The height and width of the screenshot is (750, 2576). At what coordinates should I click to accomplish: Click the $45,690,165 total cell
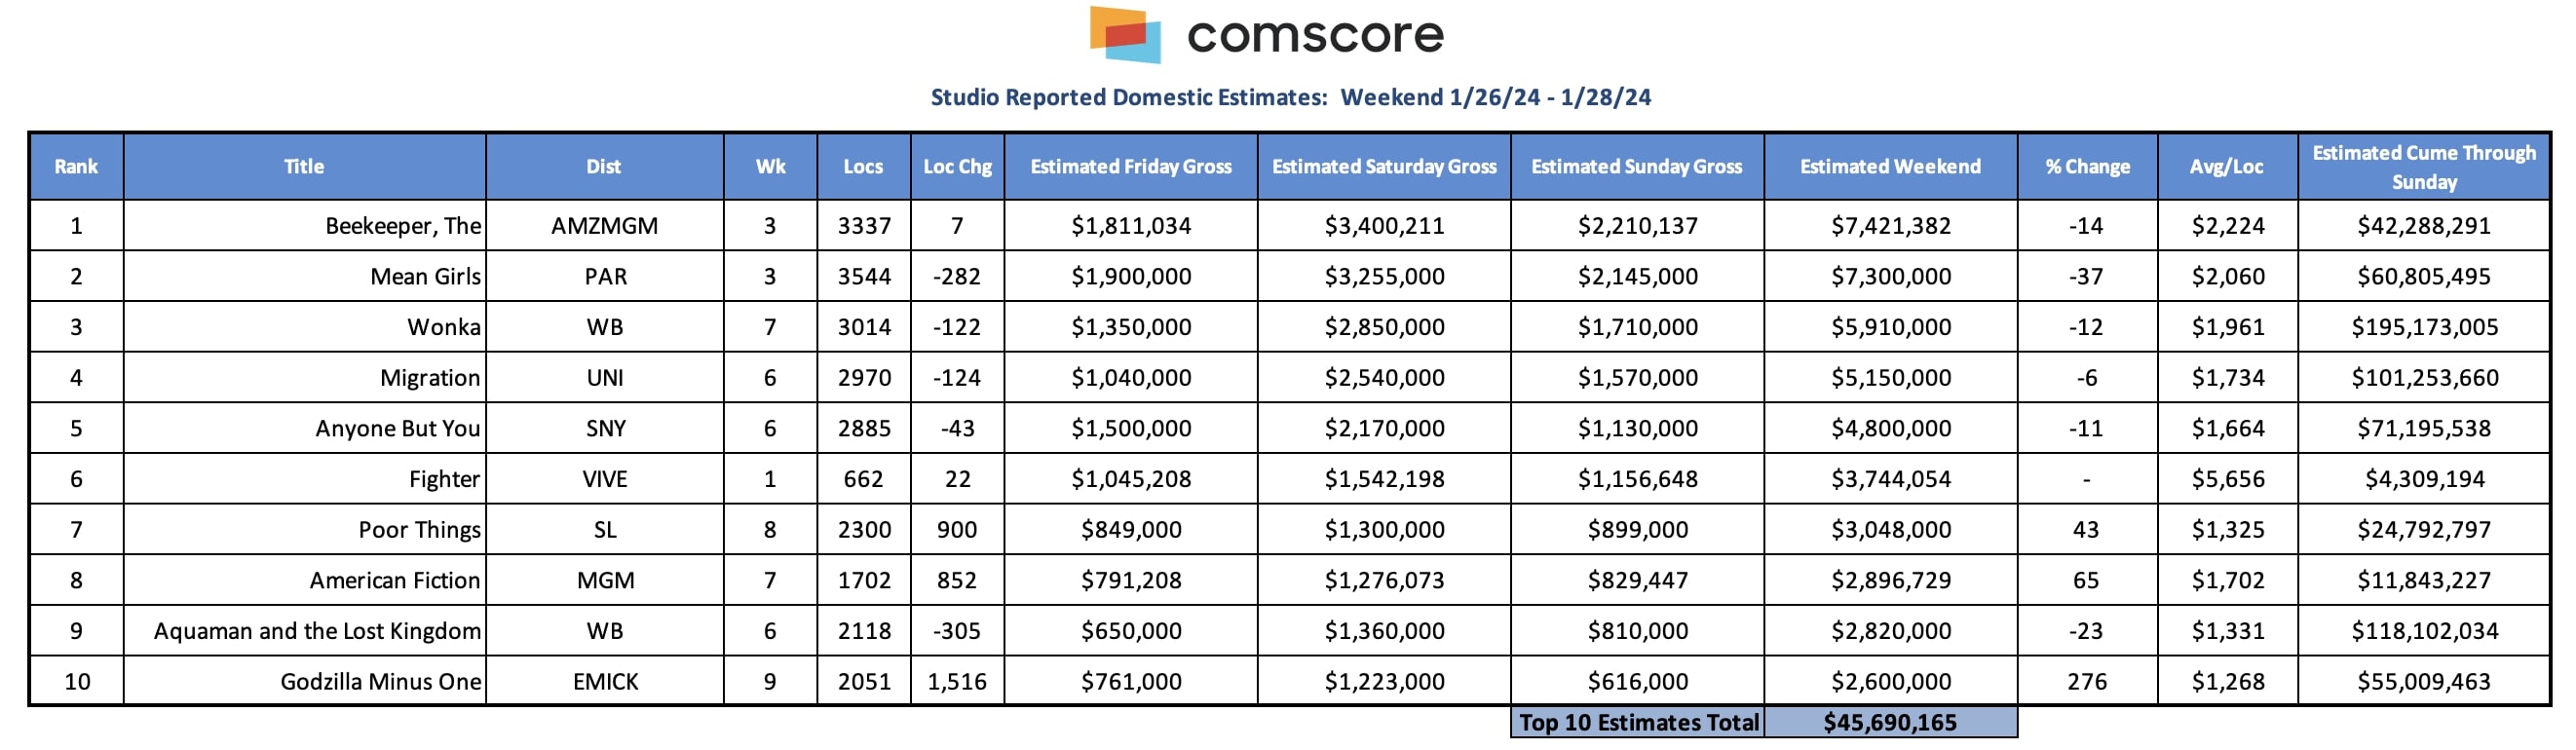1890,722
